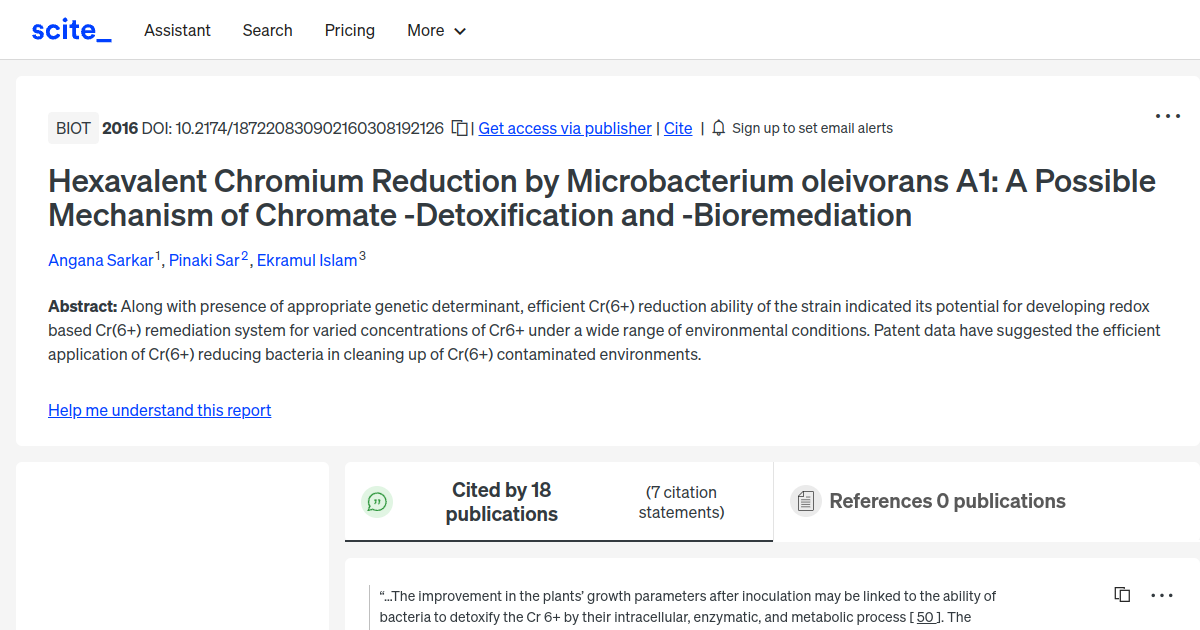Open Get access via publisher link

tap(564, 128)
